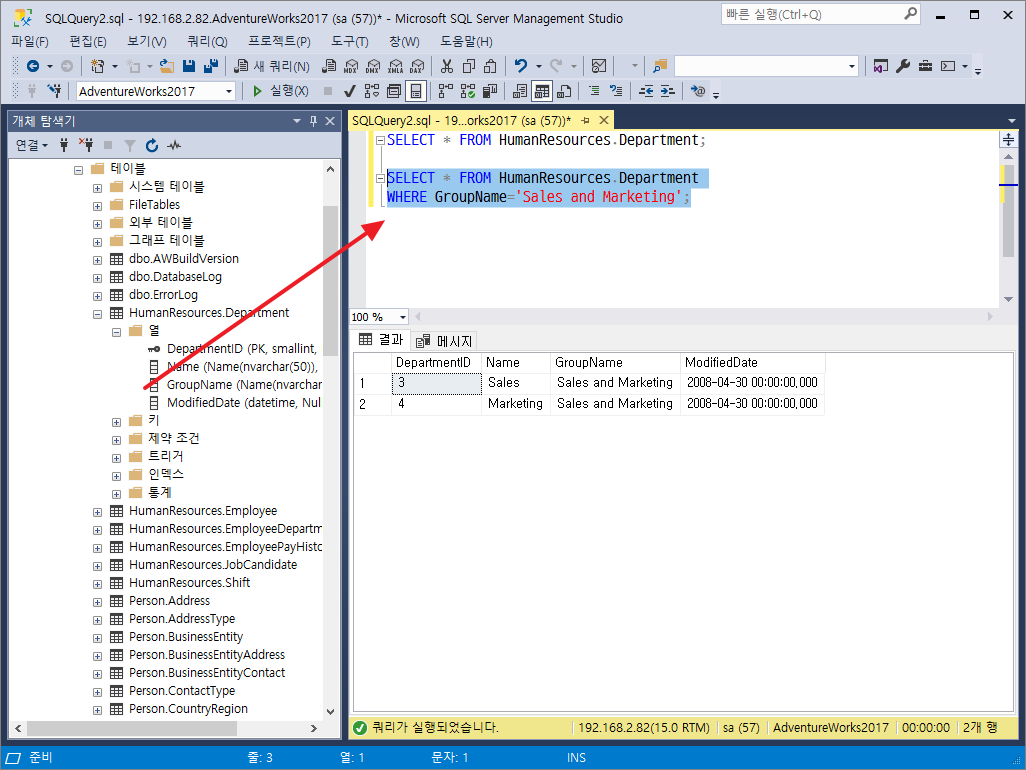Click the DMX query icon
This screenshot has width=1026, height=770.
373,66
